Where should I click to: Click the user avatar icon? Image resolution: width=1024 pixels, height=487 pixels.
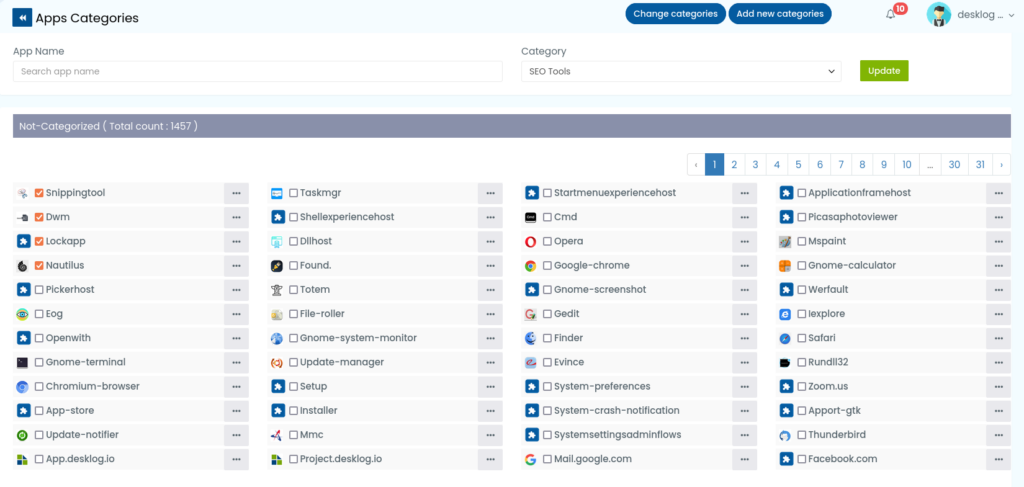(938, 14)
